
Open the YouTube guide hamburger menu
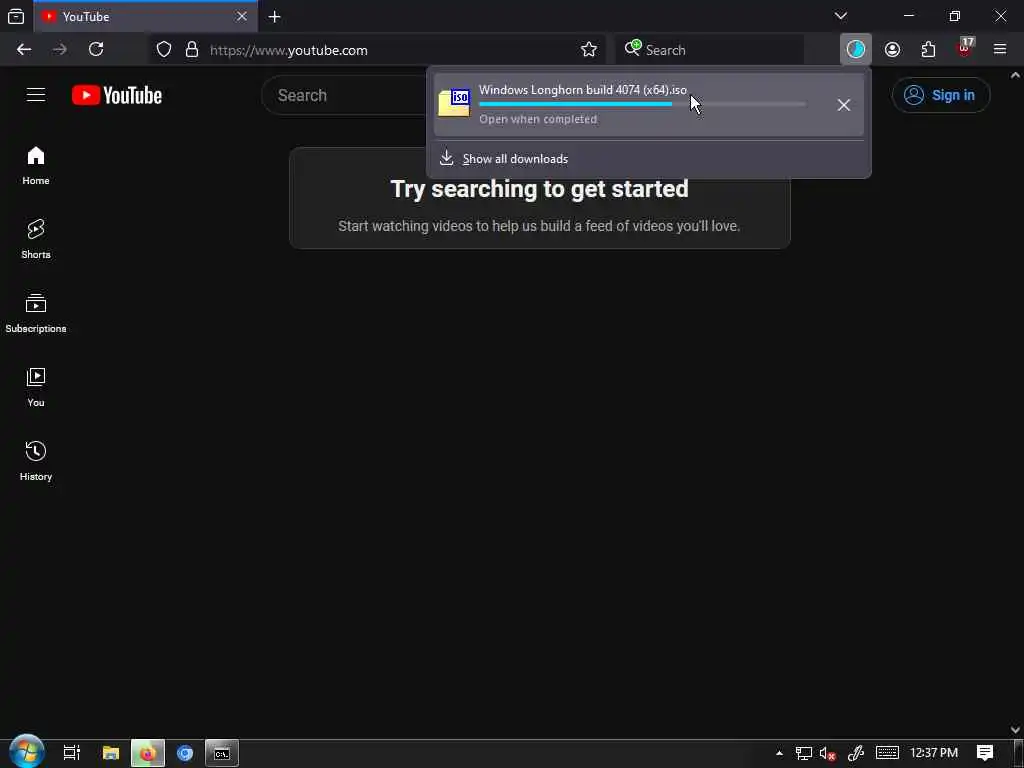tap(36, 95)
